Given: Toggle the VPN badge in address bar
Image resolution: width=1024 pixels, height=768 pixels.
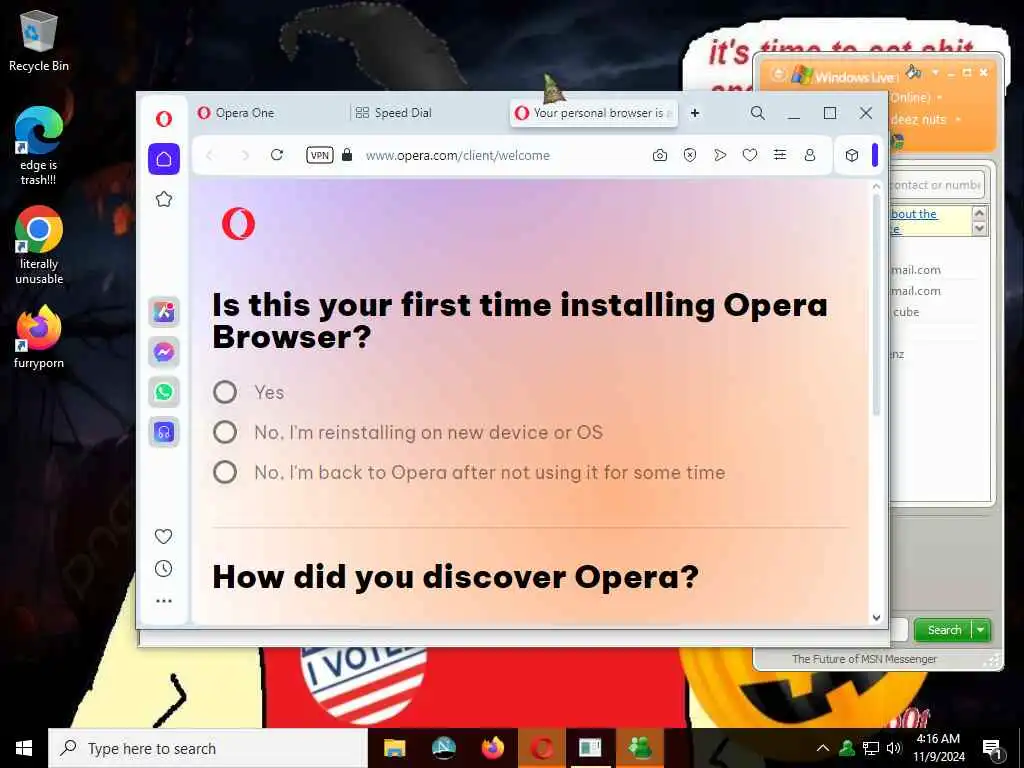Looking at the screenshot, I should 319,155.
